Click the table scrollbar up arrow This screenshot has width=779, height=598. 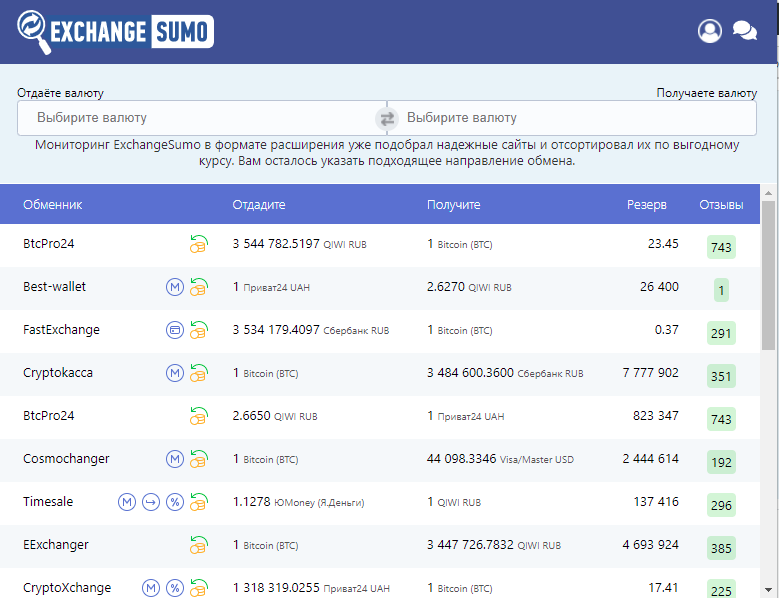pos(768,193)
